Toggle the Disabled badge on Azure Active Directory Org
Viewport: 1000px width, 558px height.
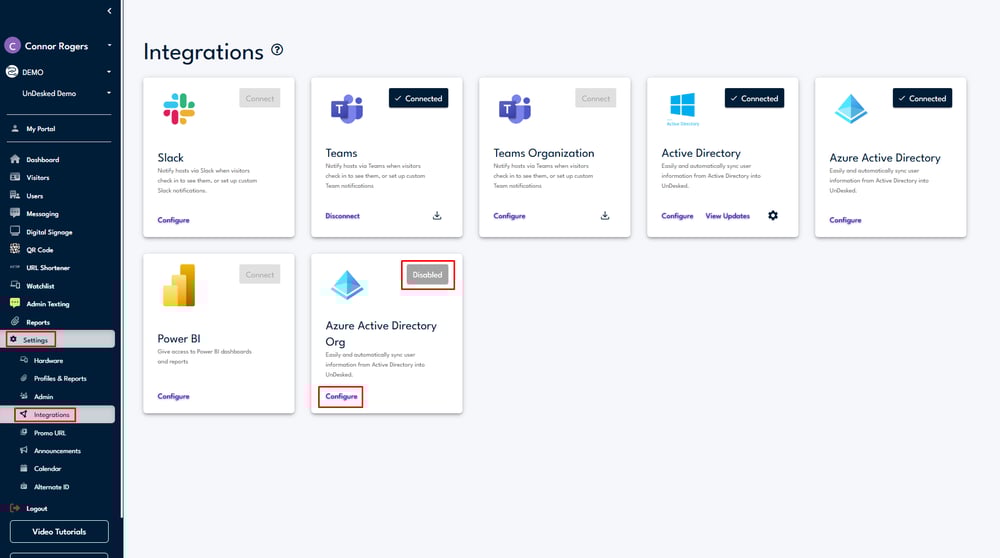click(427, 276)
